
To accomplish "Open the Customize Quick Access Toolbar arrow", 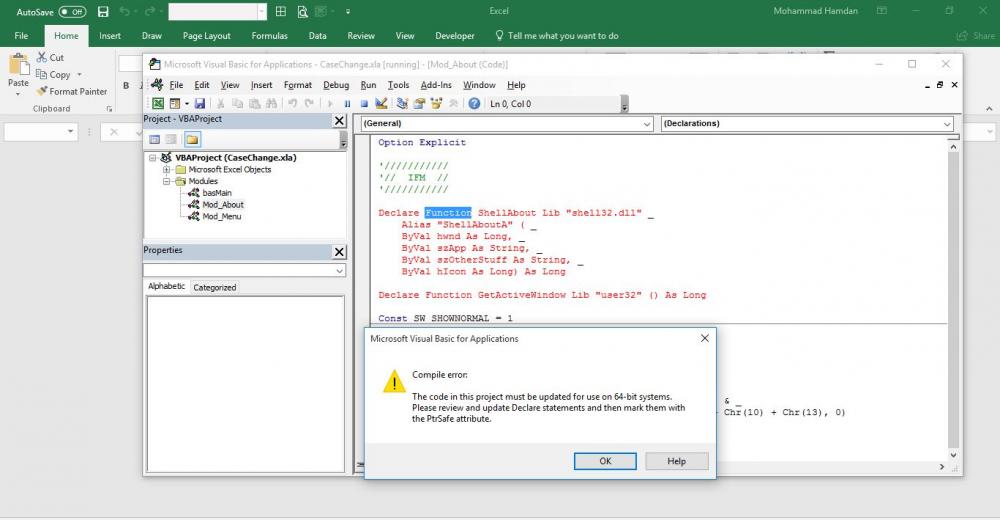I will pos(348,11).
